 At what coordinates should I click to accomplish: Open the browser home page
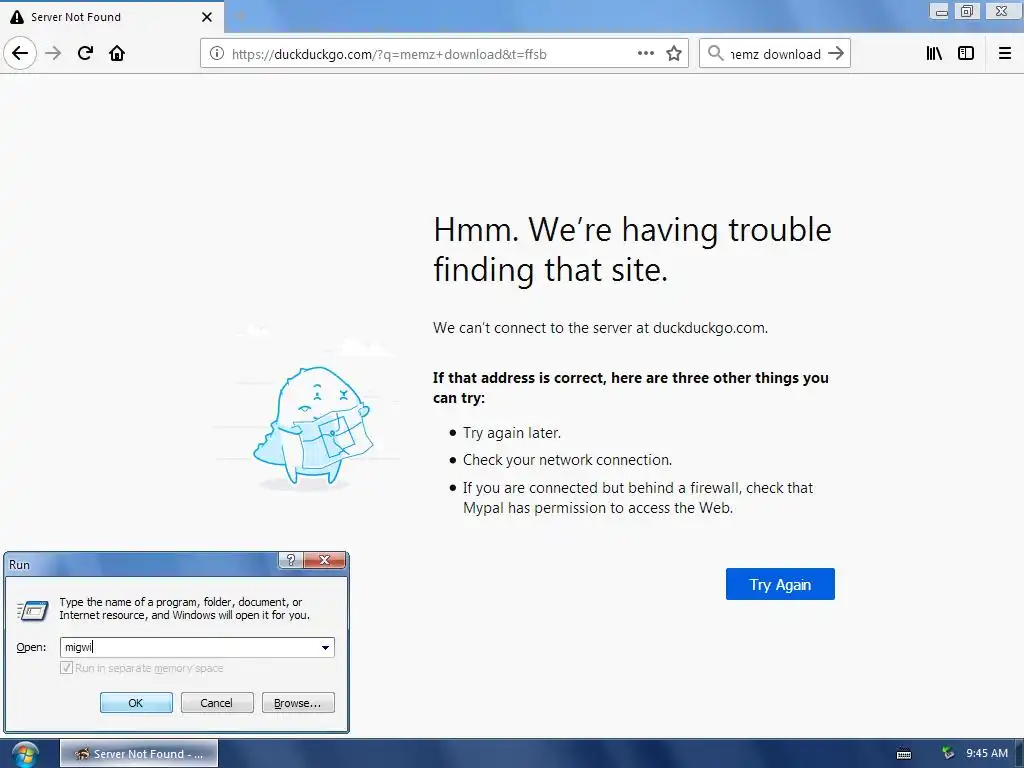117,54
